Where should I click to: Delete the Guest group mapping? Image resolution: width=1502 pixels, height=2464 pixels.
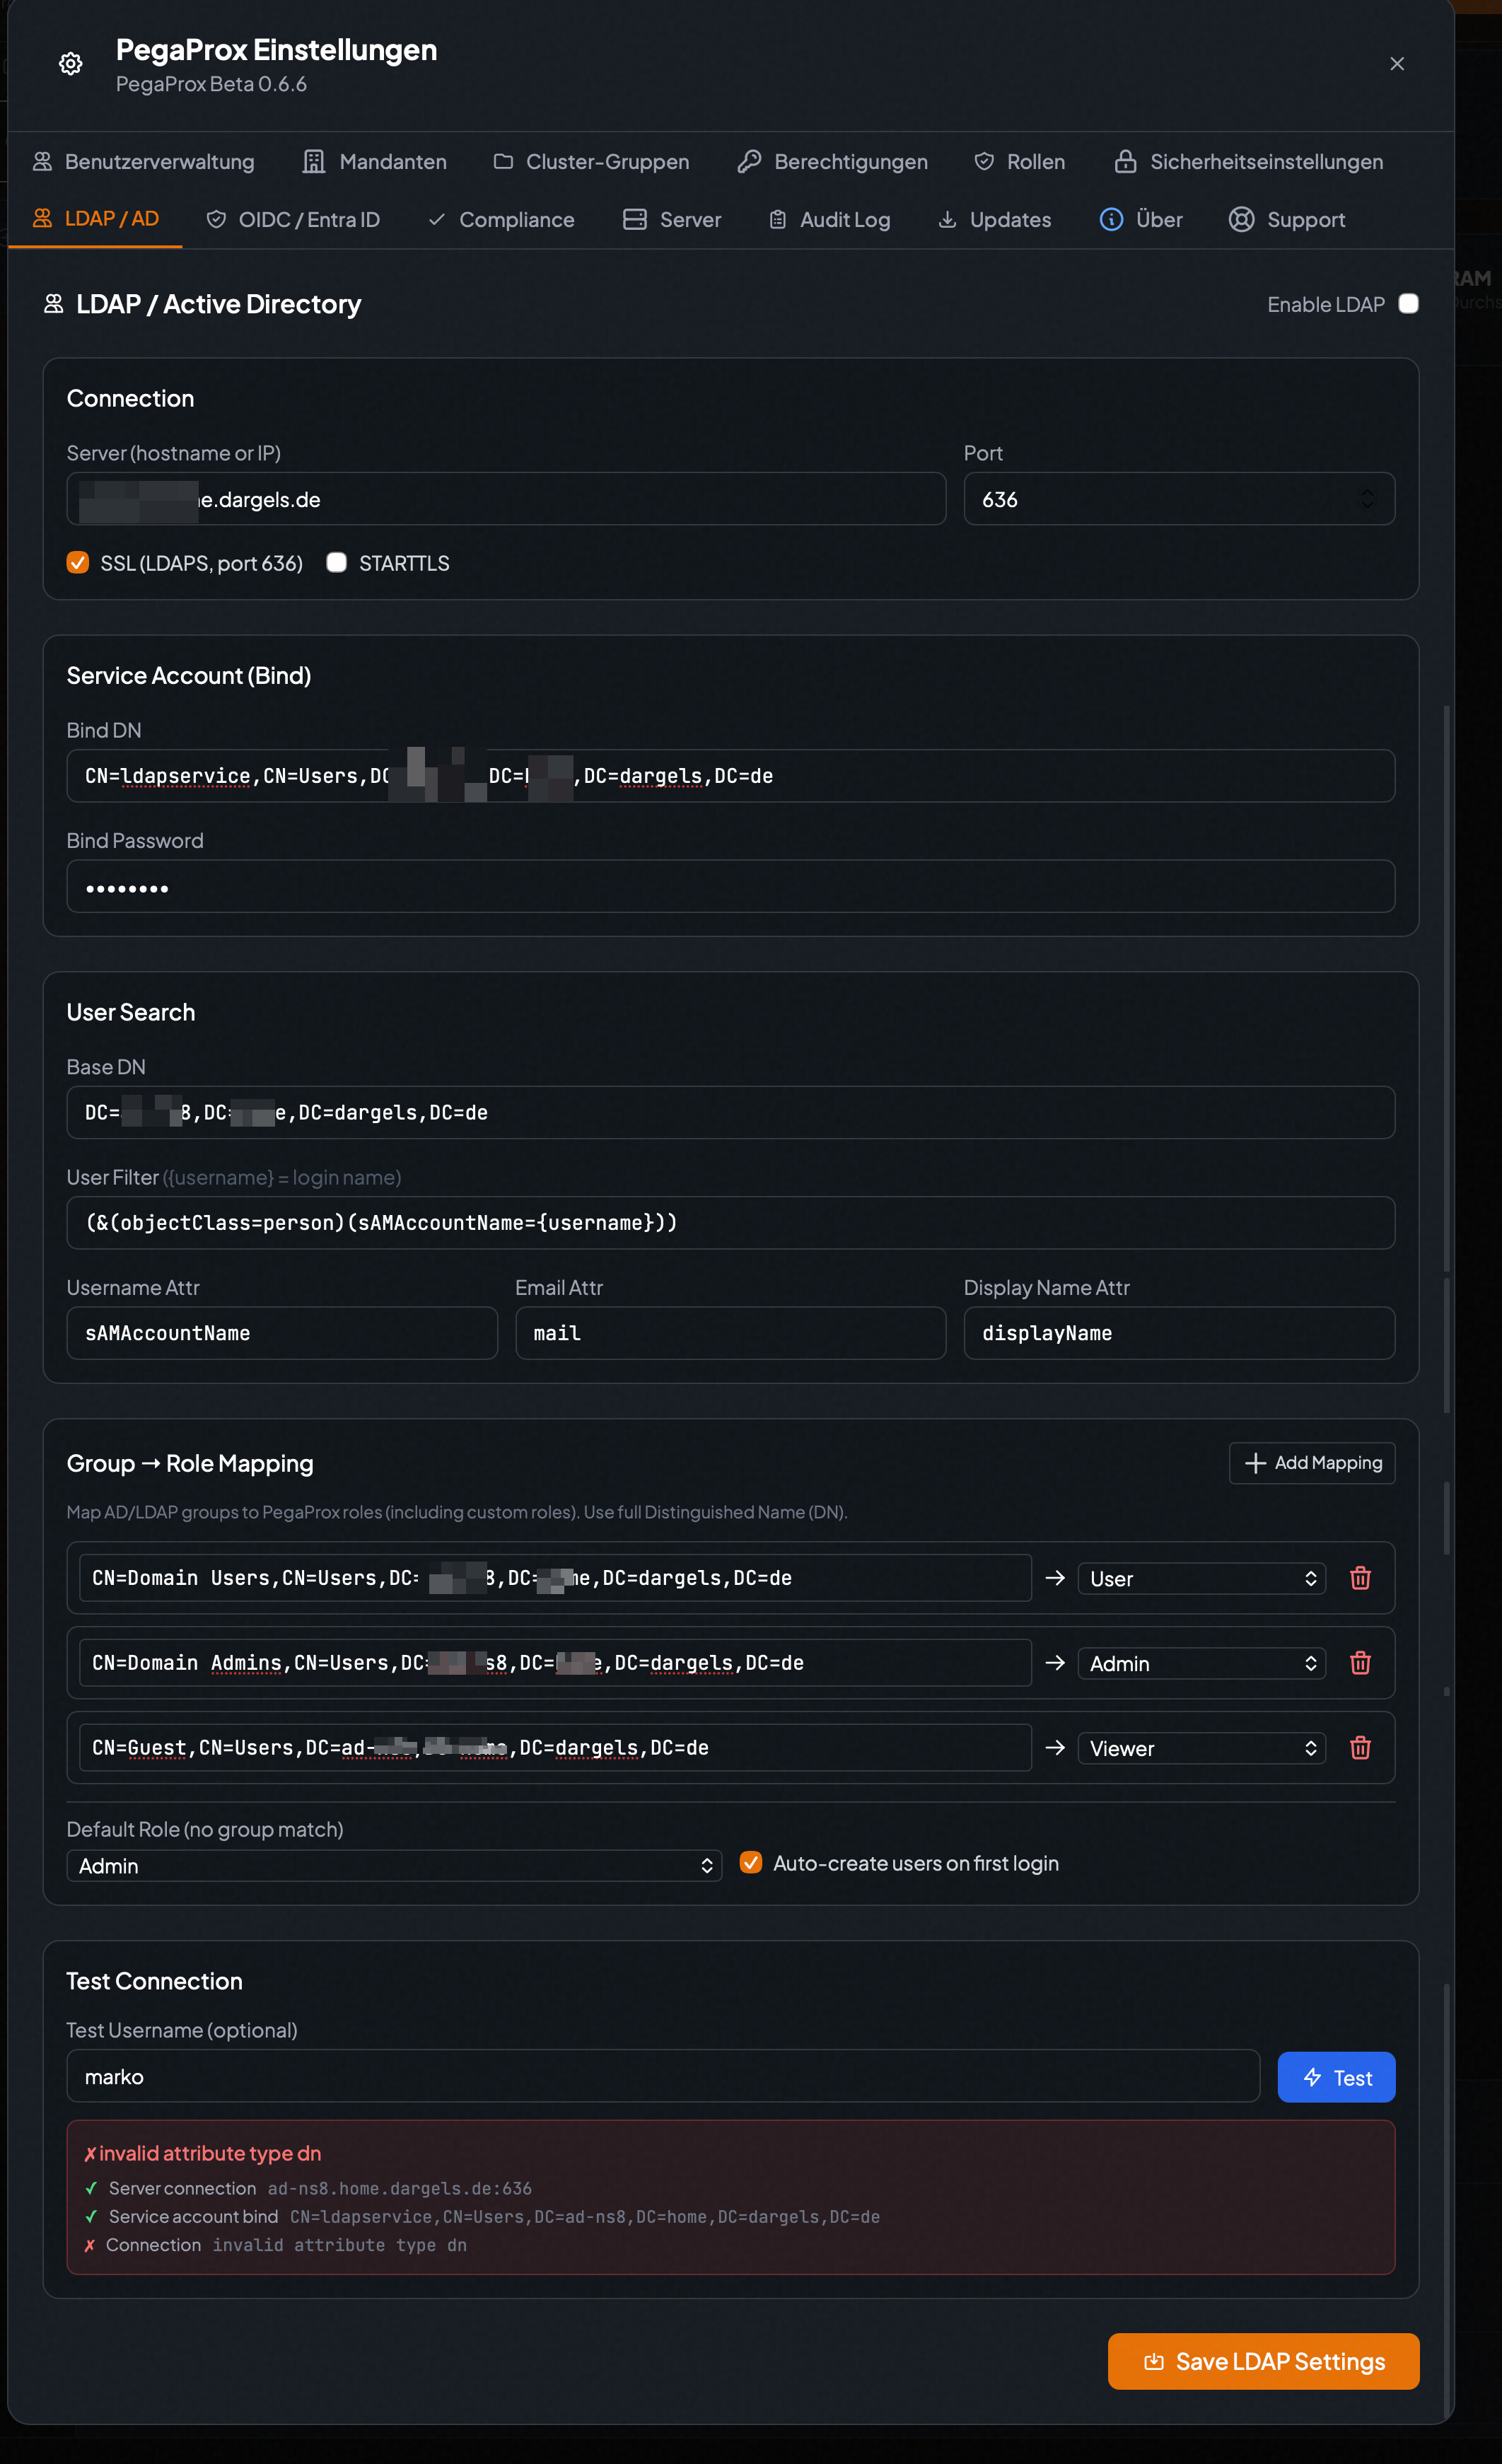click(x=1360, y=1748)
